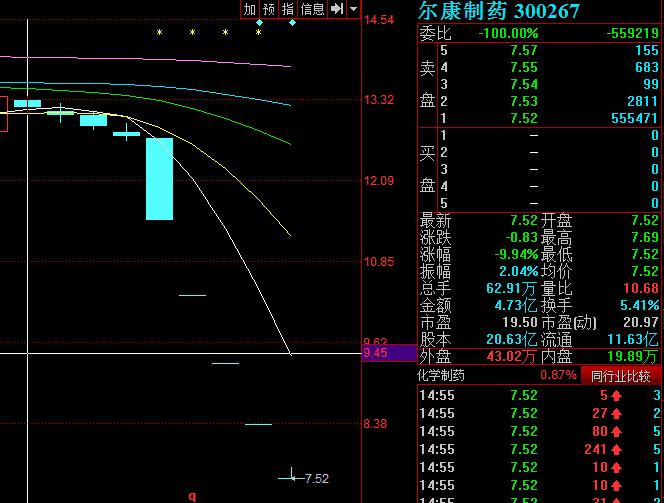Click the 预 toolbar button

pyautogui.click(x=269, y=9)
